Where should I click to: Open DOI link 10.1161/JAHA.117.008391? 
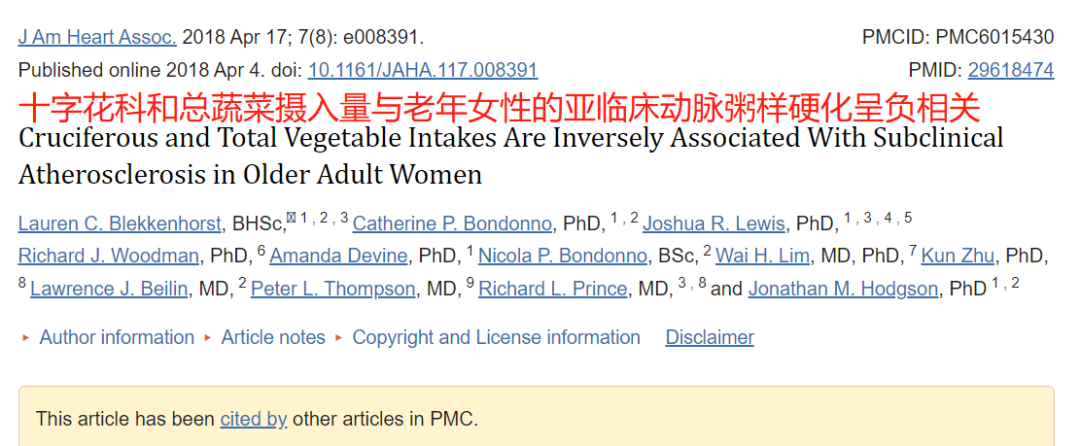tap(422, 70)
